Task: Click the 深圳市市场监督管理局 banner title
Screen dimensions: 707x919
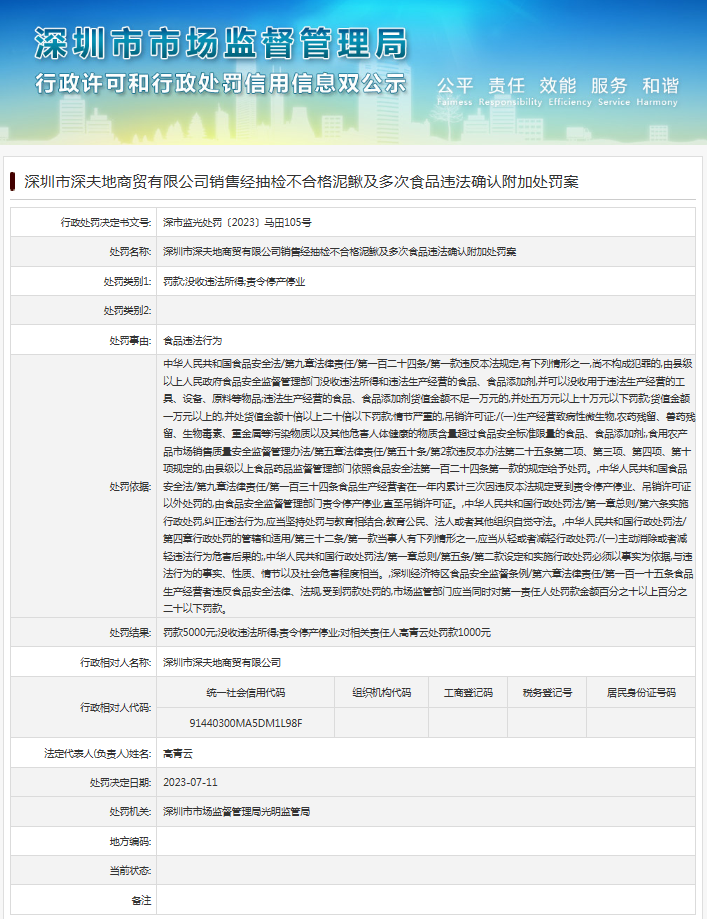Action: [x=221, y=43]
